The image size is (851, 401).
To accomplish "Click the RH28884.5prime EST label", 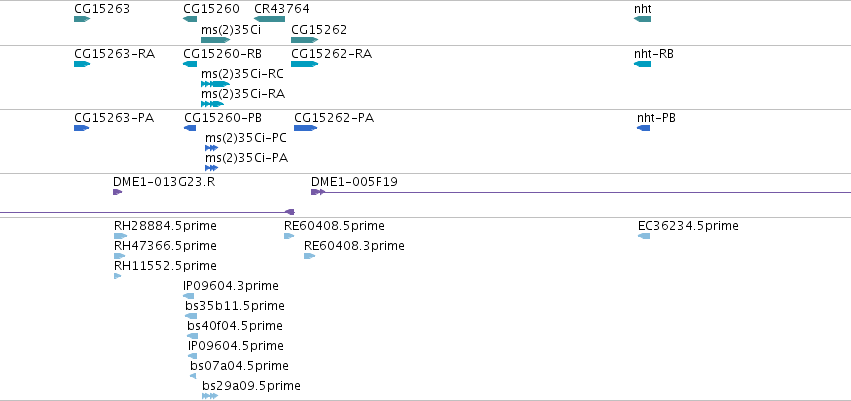I will click(165, 226).
